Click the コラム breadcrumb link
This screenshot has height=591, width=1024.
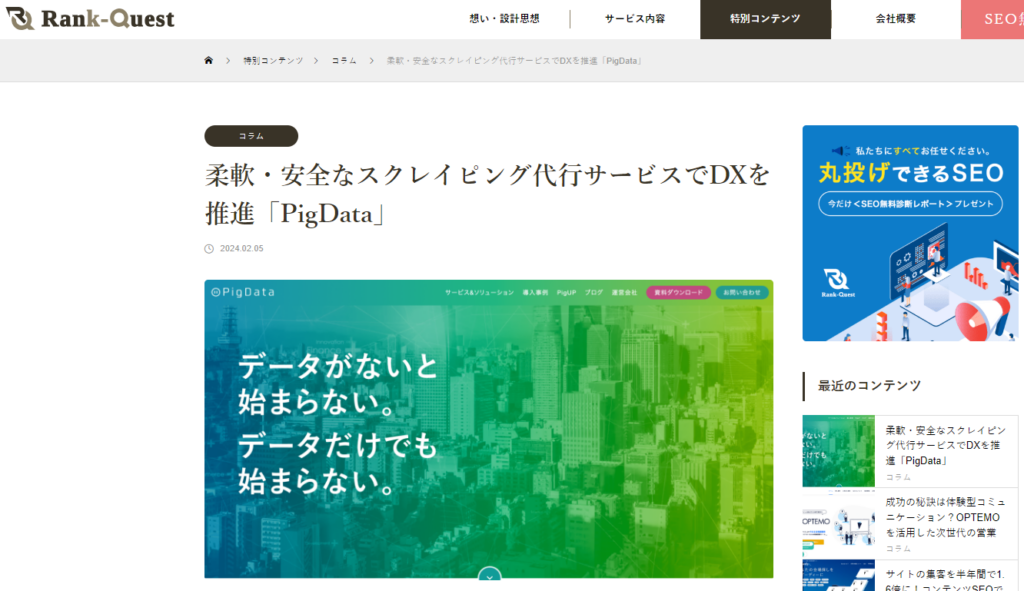click(x=343, y=61)
